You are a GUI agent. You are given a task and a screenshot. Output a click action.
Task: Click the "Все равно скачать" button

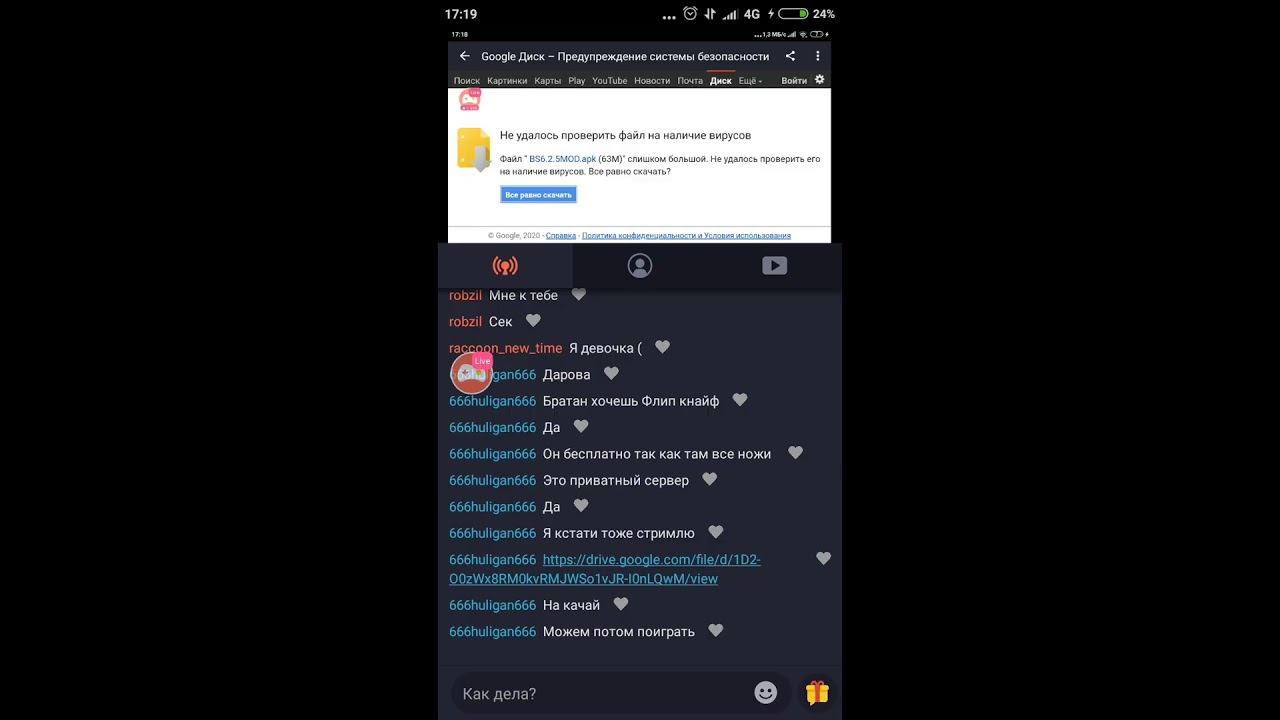tap(538, 195)
